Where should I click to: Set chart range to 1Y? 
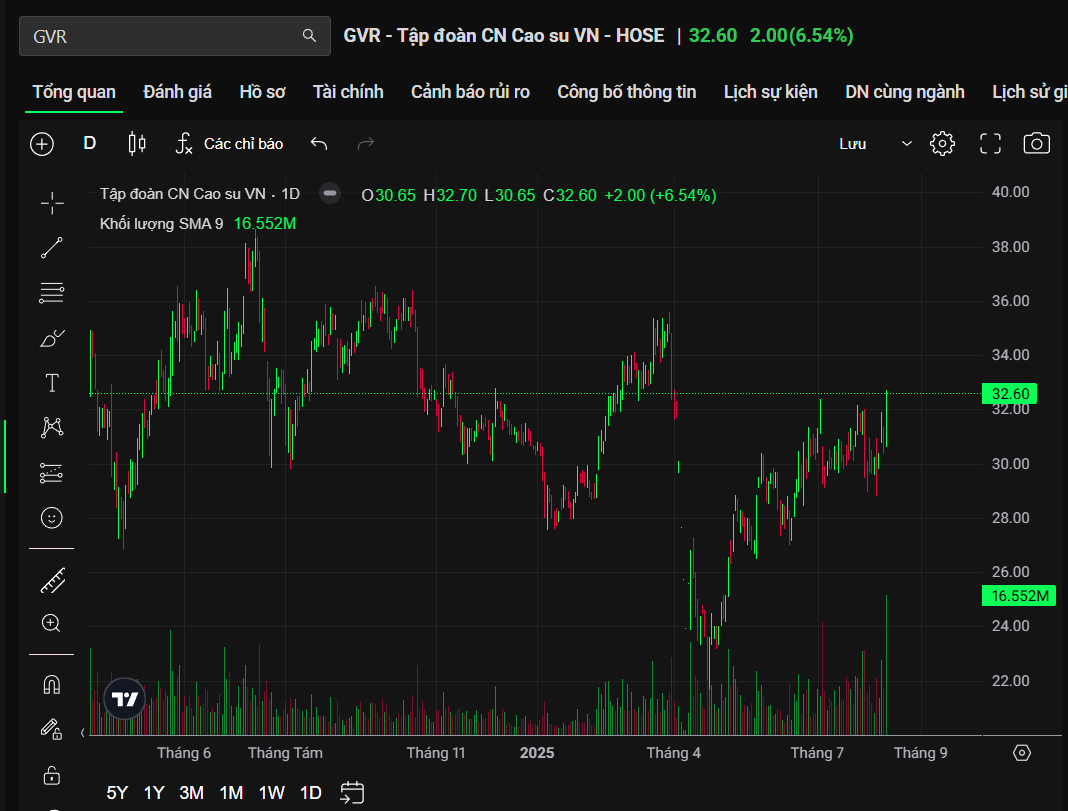coord(154,793)
